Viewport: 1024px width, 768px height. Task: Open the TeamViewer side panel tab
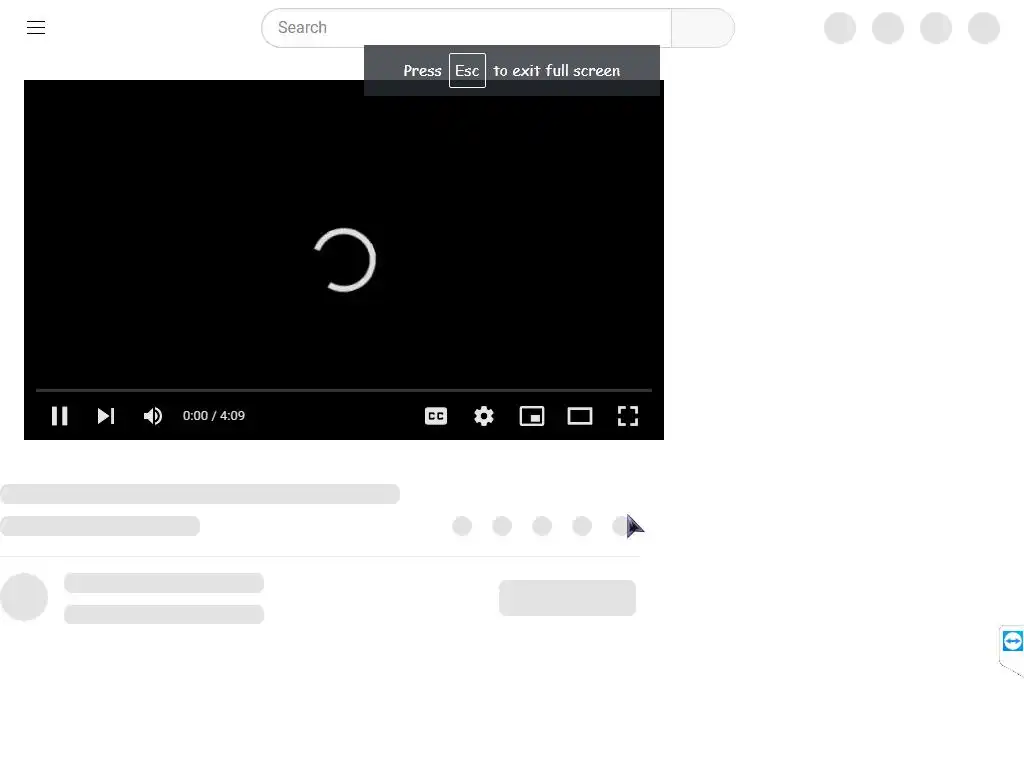pyautogui.click(x=1012, y=645)
